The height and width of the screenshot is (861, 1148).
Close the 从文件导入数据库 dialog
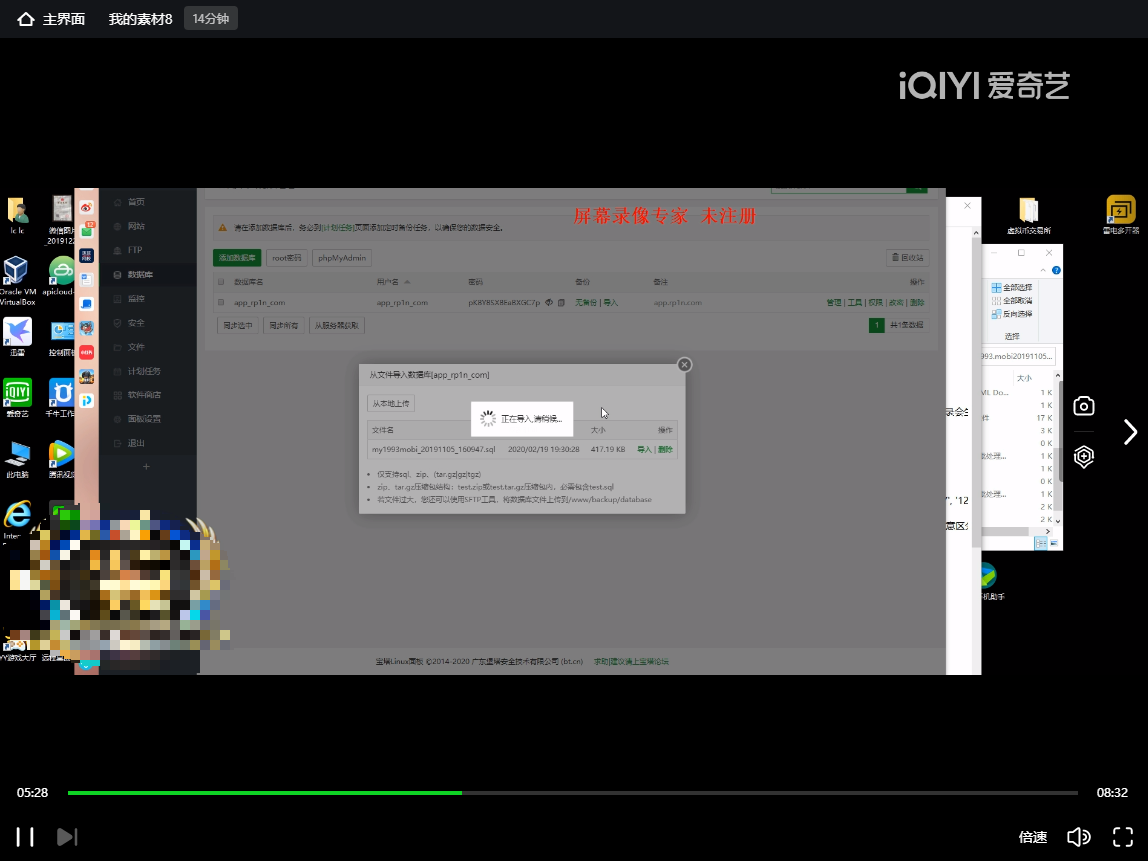(685, 365)
